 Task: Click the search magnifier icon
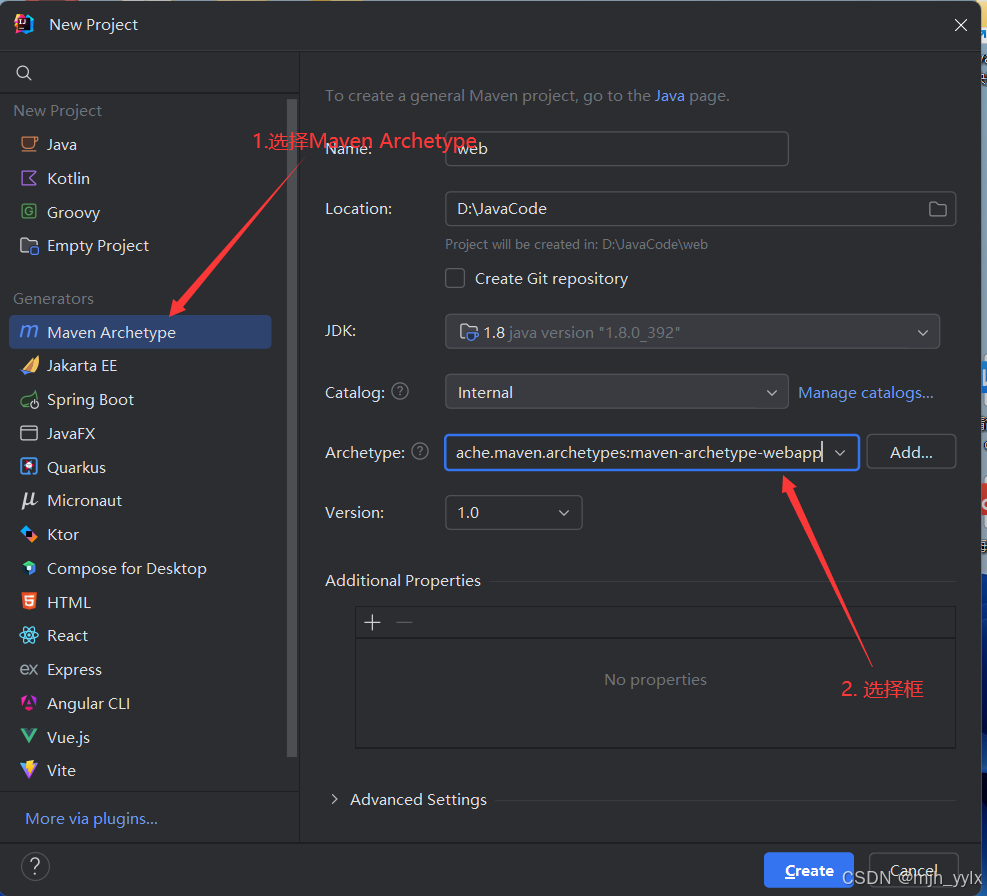[x=24, y=73]
